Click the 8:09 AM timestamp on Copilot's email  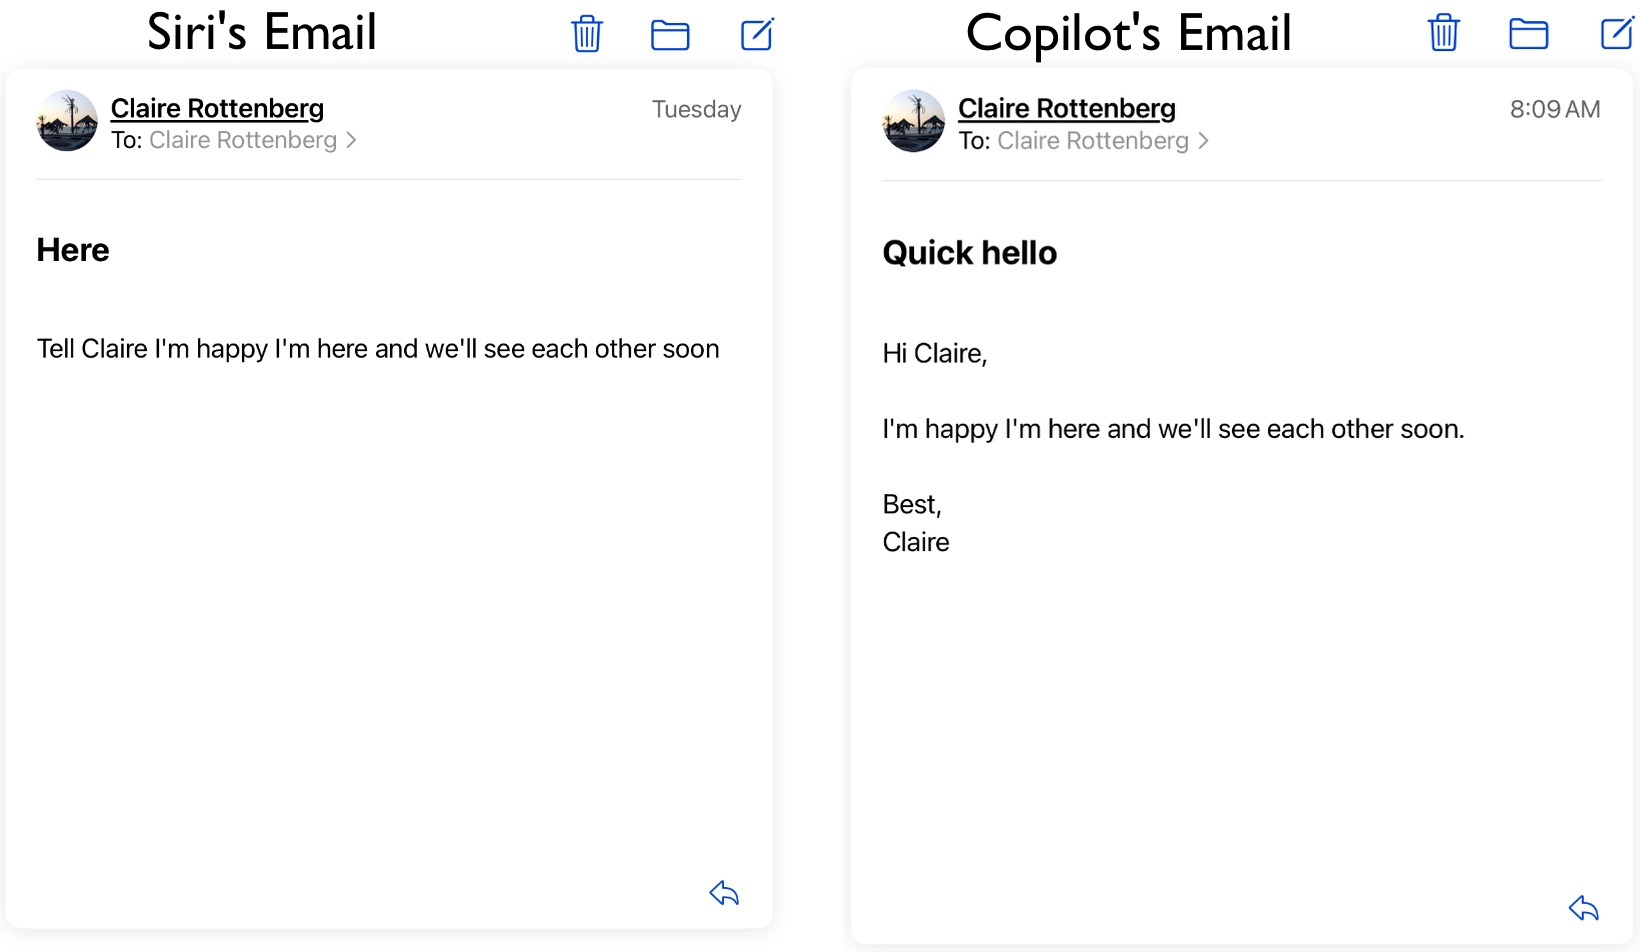(x=1554, y=109)
